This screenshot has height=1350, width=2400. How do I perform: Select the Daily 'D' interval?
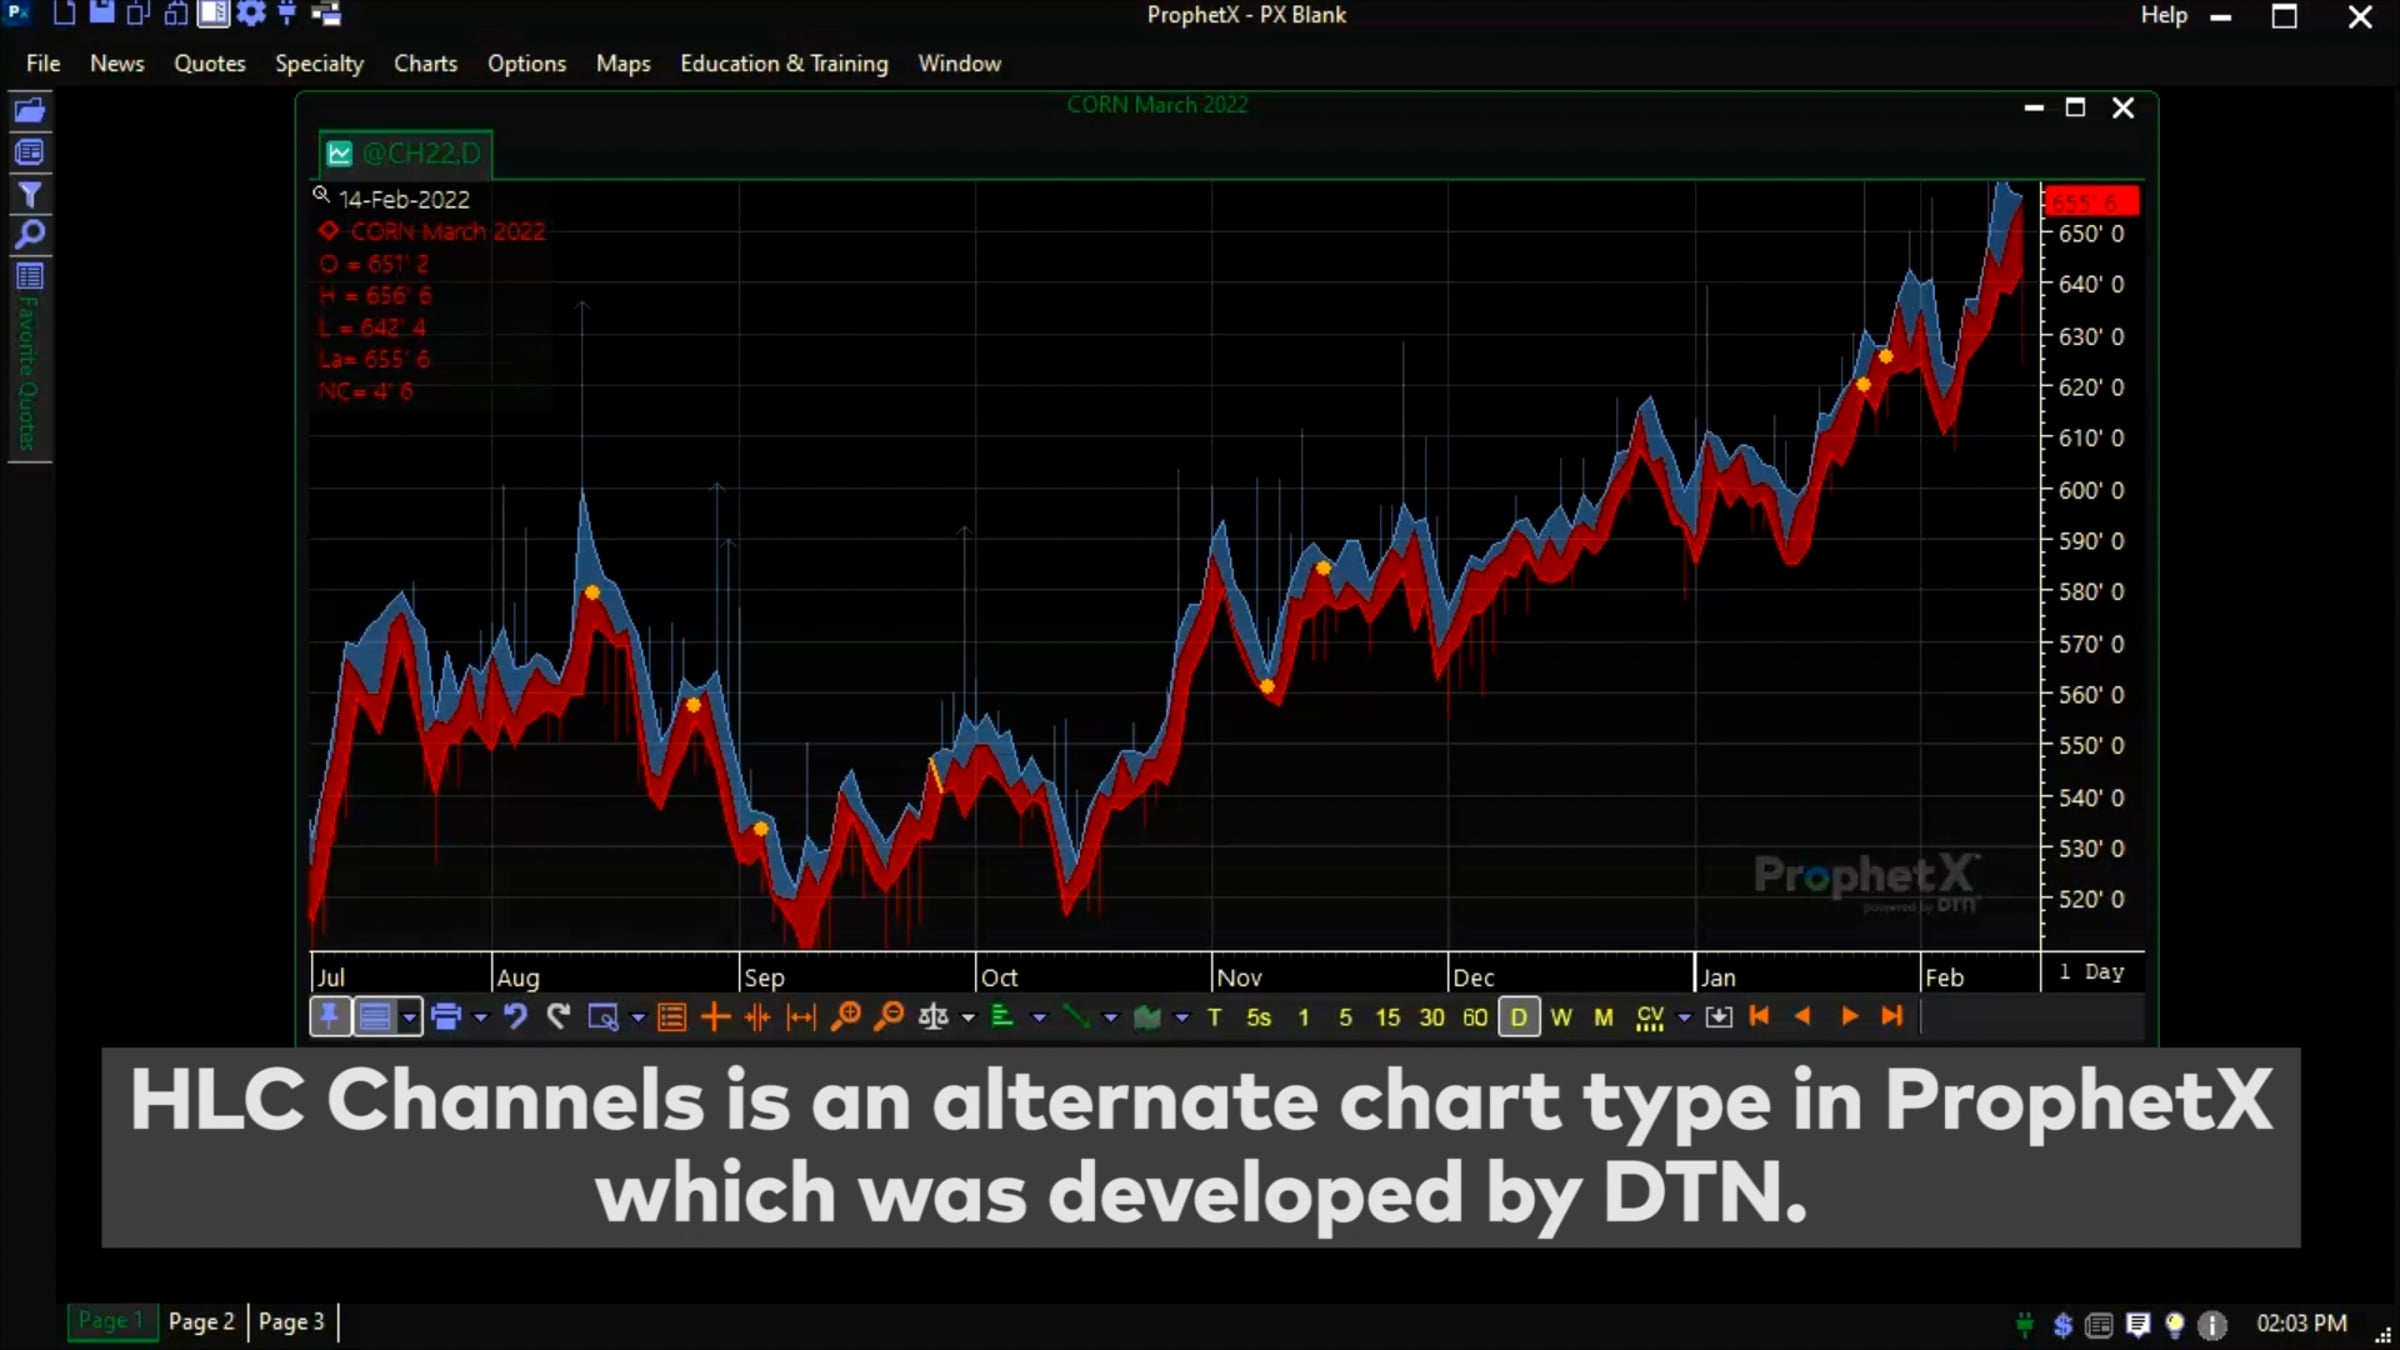pos(1519,1017)
